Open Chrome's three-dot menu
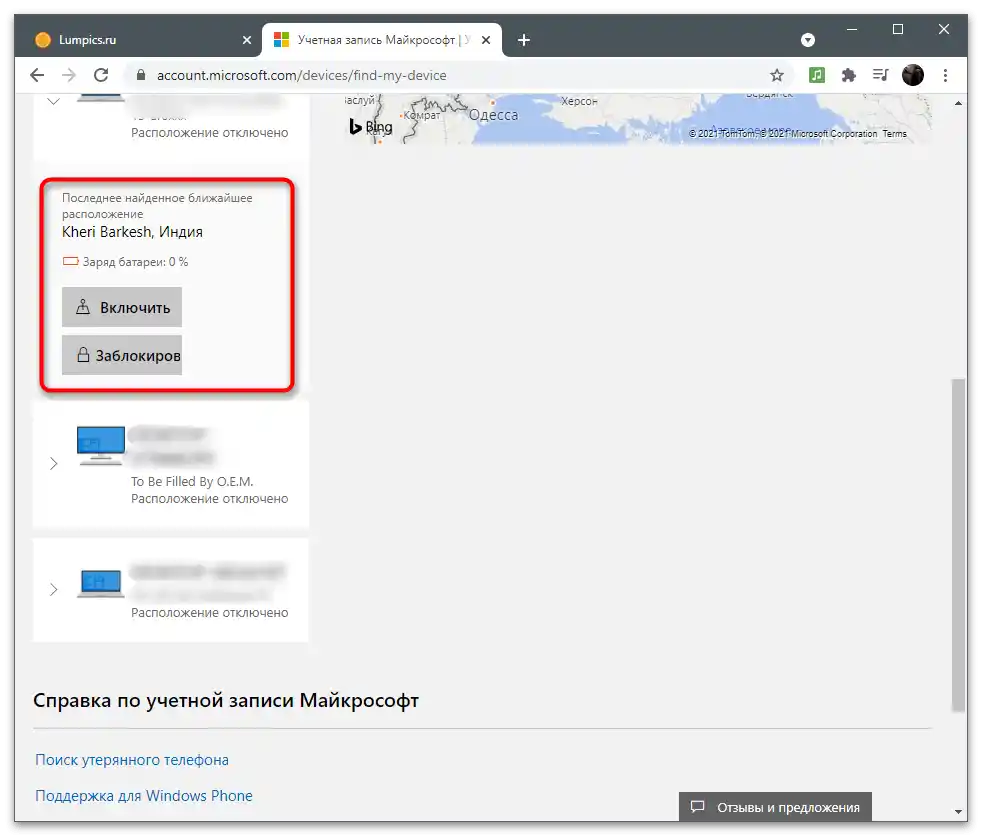Viewport: 982px width, 836px height. 945,76
